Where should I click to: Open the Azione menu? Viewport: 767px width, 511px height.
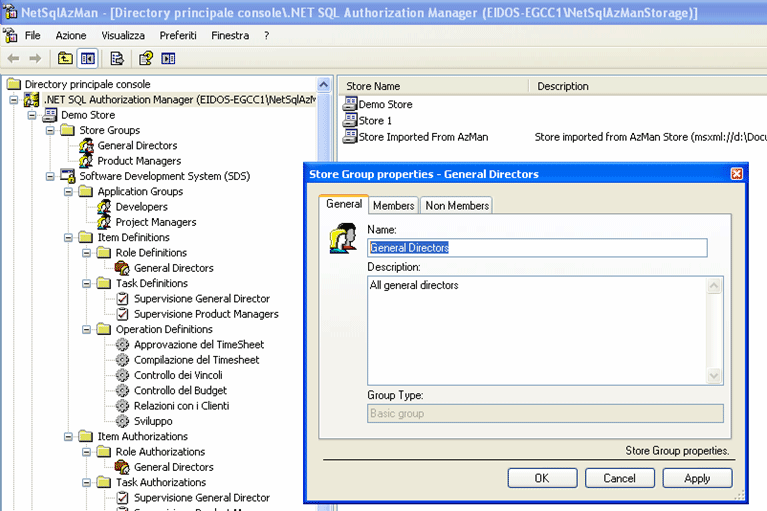(x=71, y=36)
